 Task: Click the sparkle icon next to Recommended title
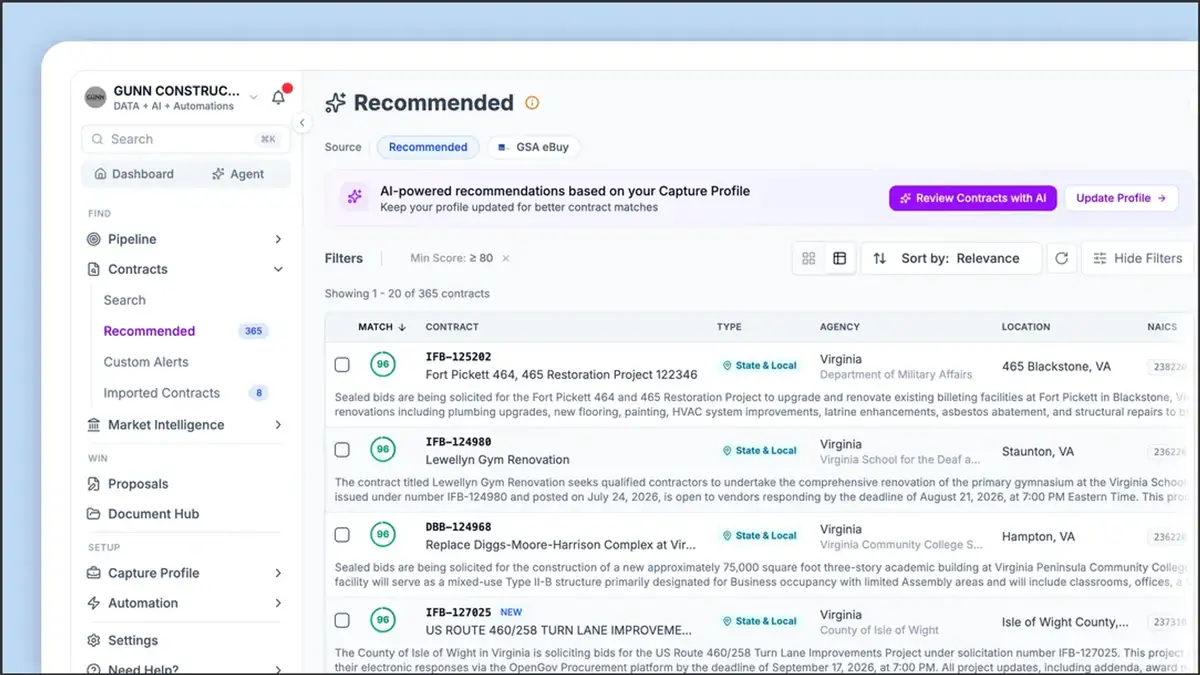[336, 103]
